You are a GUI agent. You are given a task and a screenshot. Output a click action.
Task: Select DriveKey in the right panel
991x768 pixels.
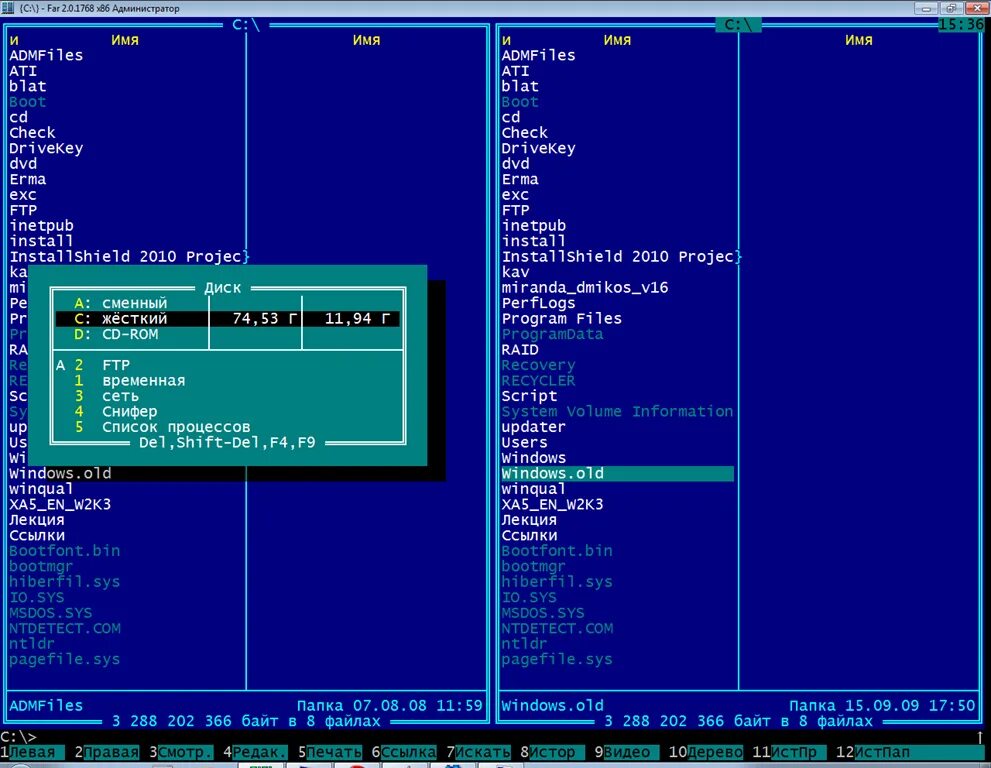click(x=538, y=148)
